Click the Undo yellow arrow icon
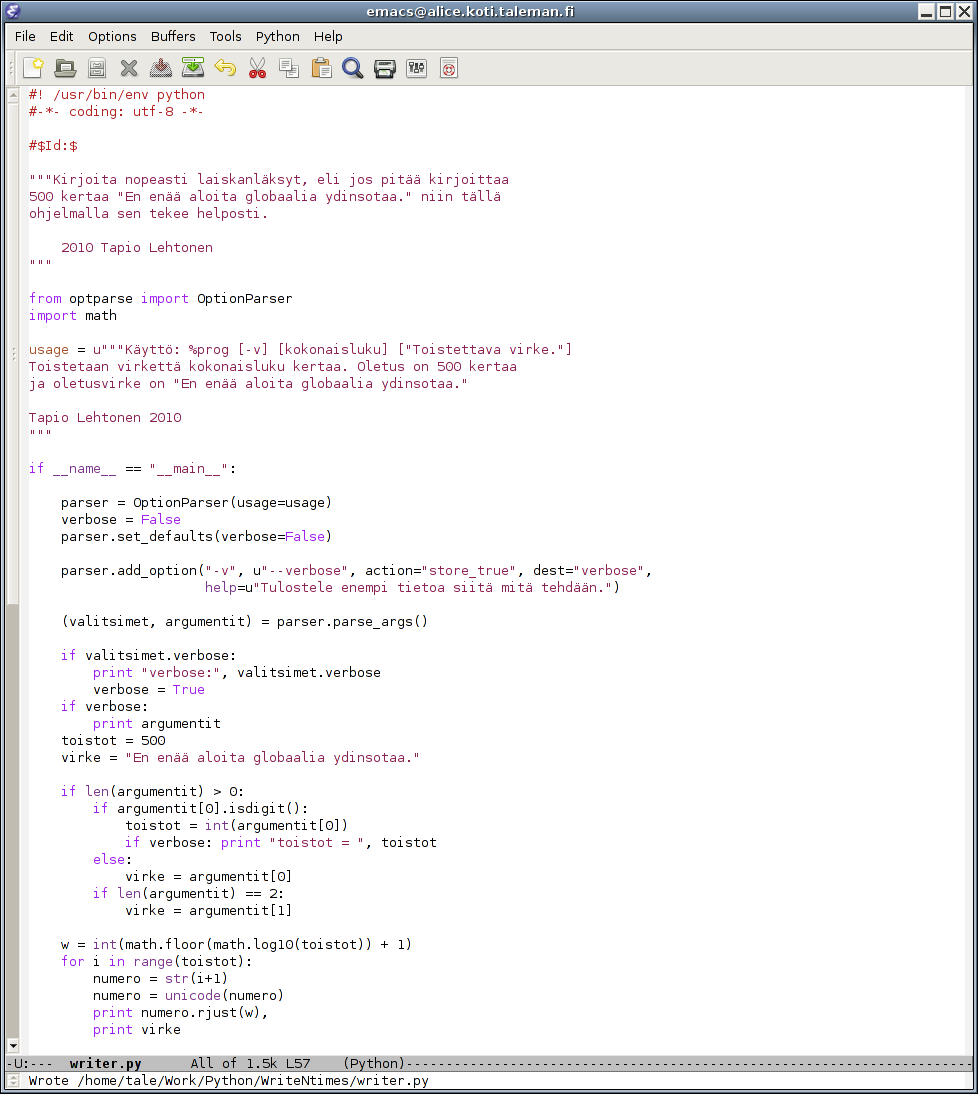Viewport: 978px width, 1094px height. click(225, 68)
